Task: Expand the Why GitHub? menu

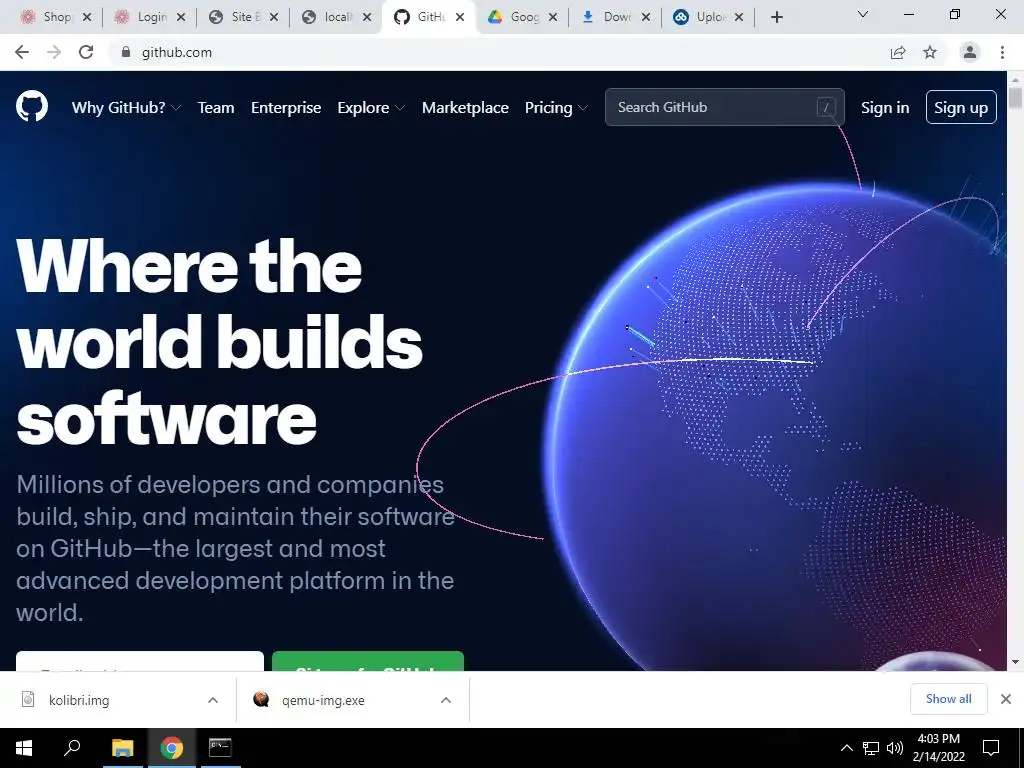Action: coord(126,108)
